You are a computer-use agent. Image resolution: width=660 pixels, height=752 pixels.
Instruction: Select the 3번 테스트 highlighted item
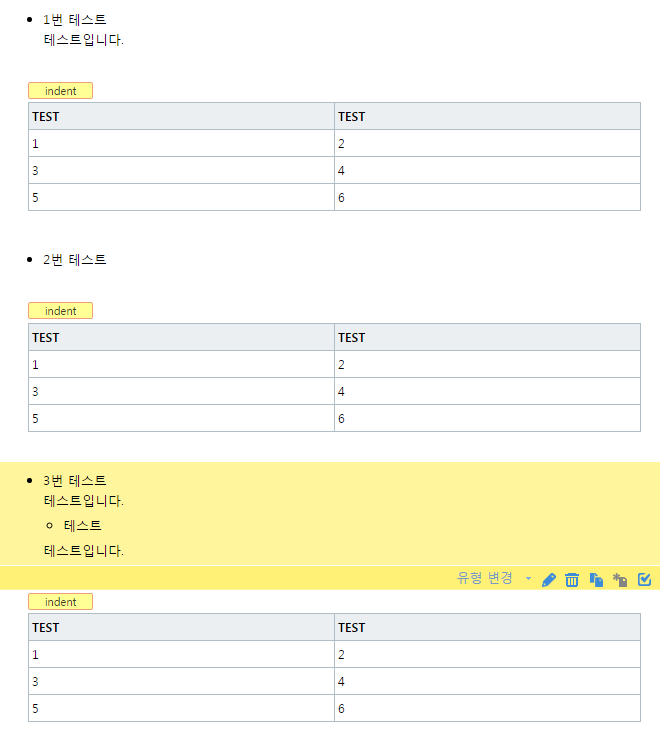click(74, 480)
